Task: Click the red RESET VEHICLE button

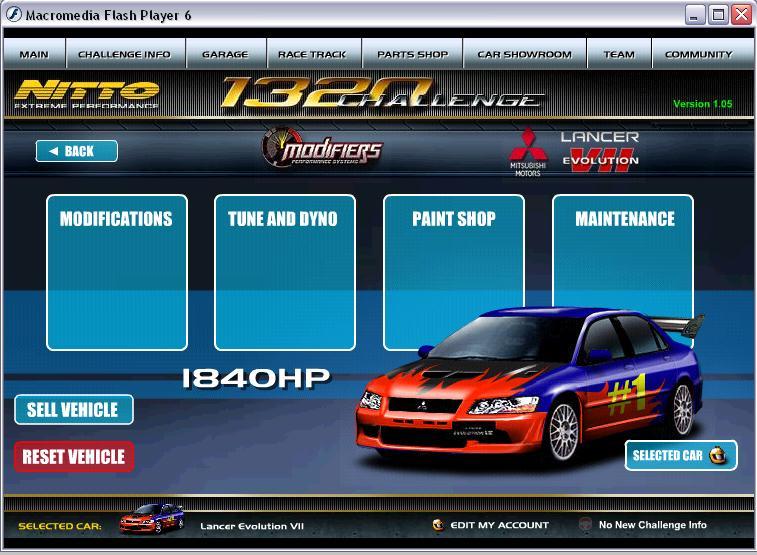Action: pos(74,457)
